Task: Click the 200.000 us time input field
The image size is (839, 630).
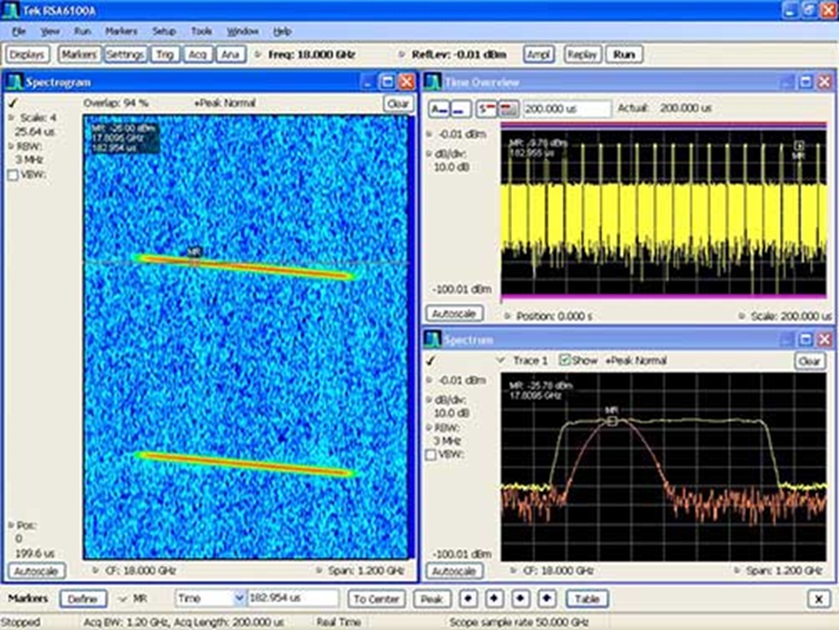Action: click(x=567, y=109)
